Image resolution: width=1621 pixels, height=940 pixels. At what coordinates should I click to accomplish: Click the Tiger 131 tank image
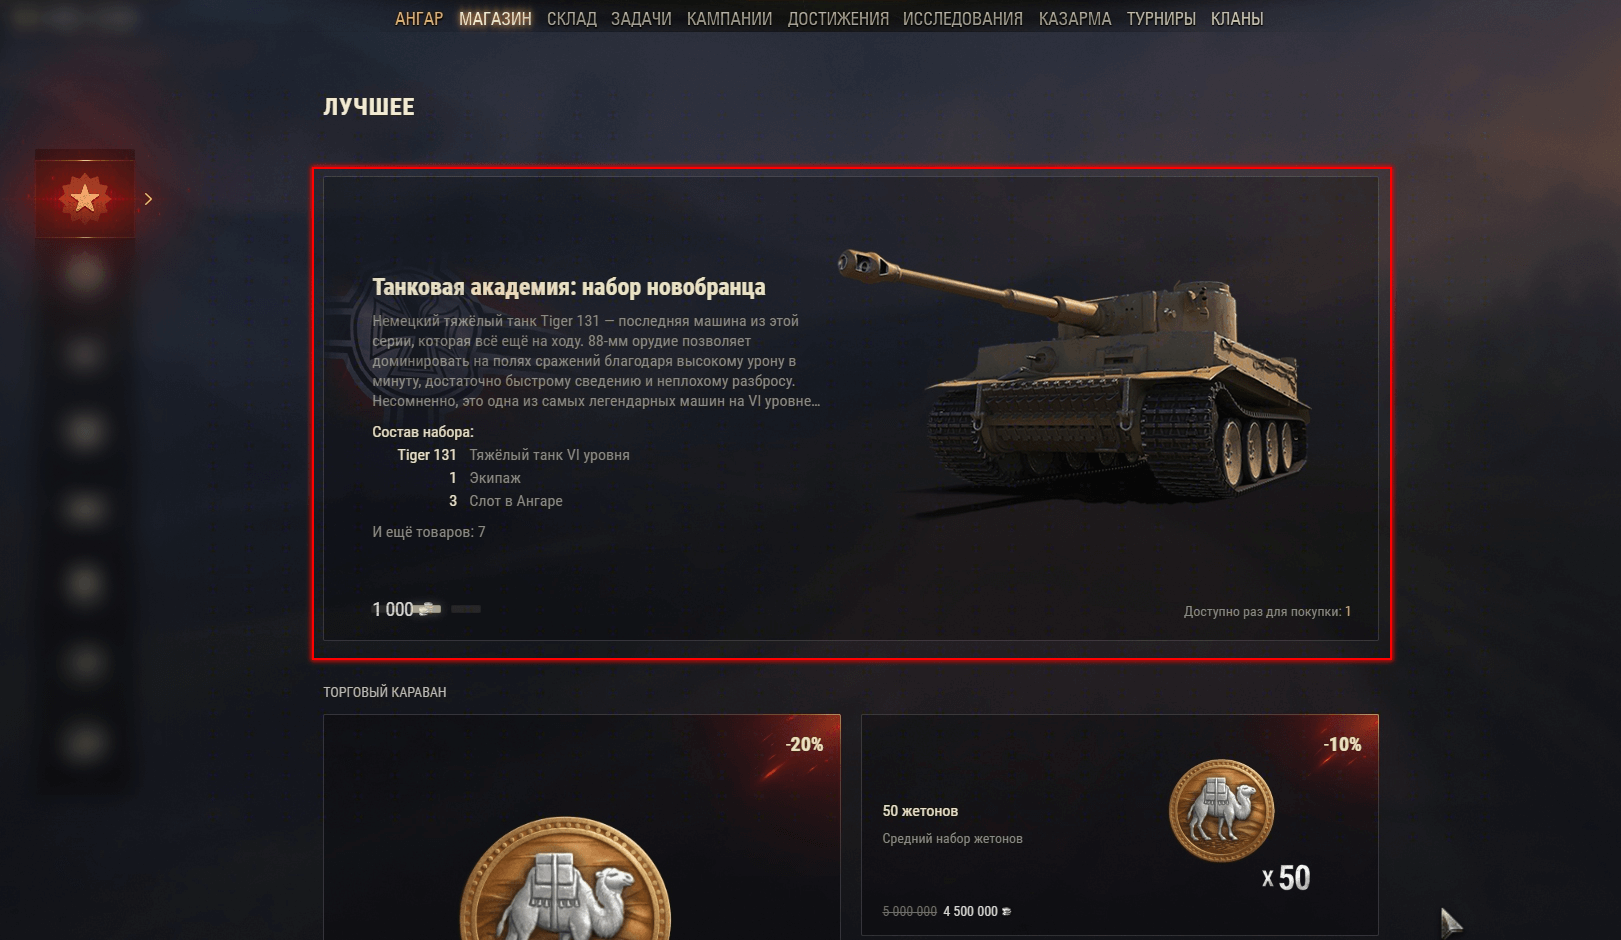coord(1074,375)
